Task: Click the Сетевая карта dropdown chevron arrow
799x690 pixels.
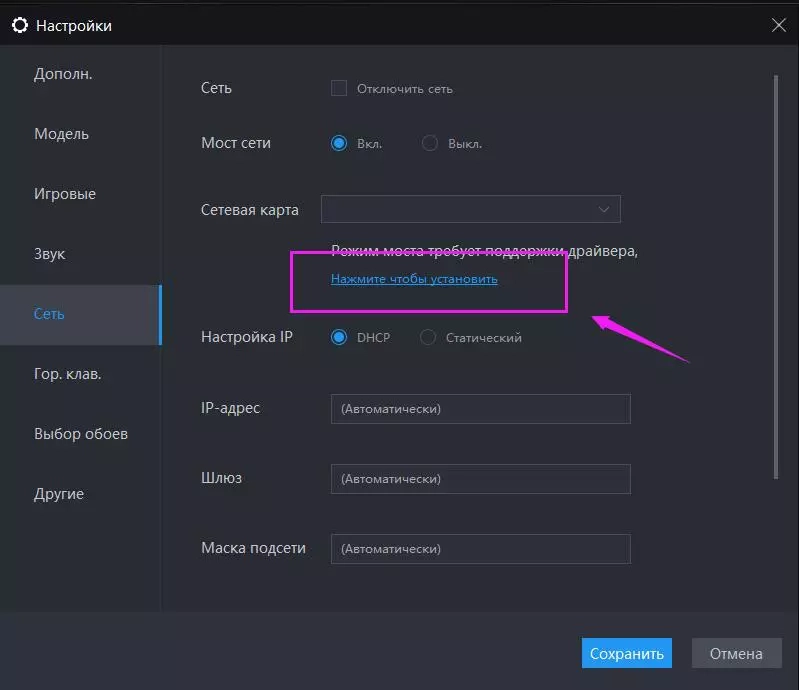Action: tap(604, 209)
